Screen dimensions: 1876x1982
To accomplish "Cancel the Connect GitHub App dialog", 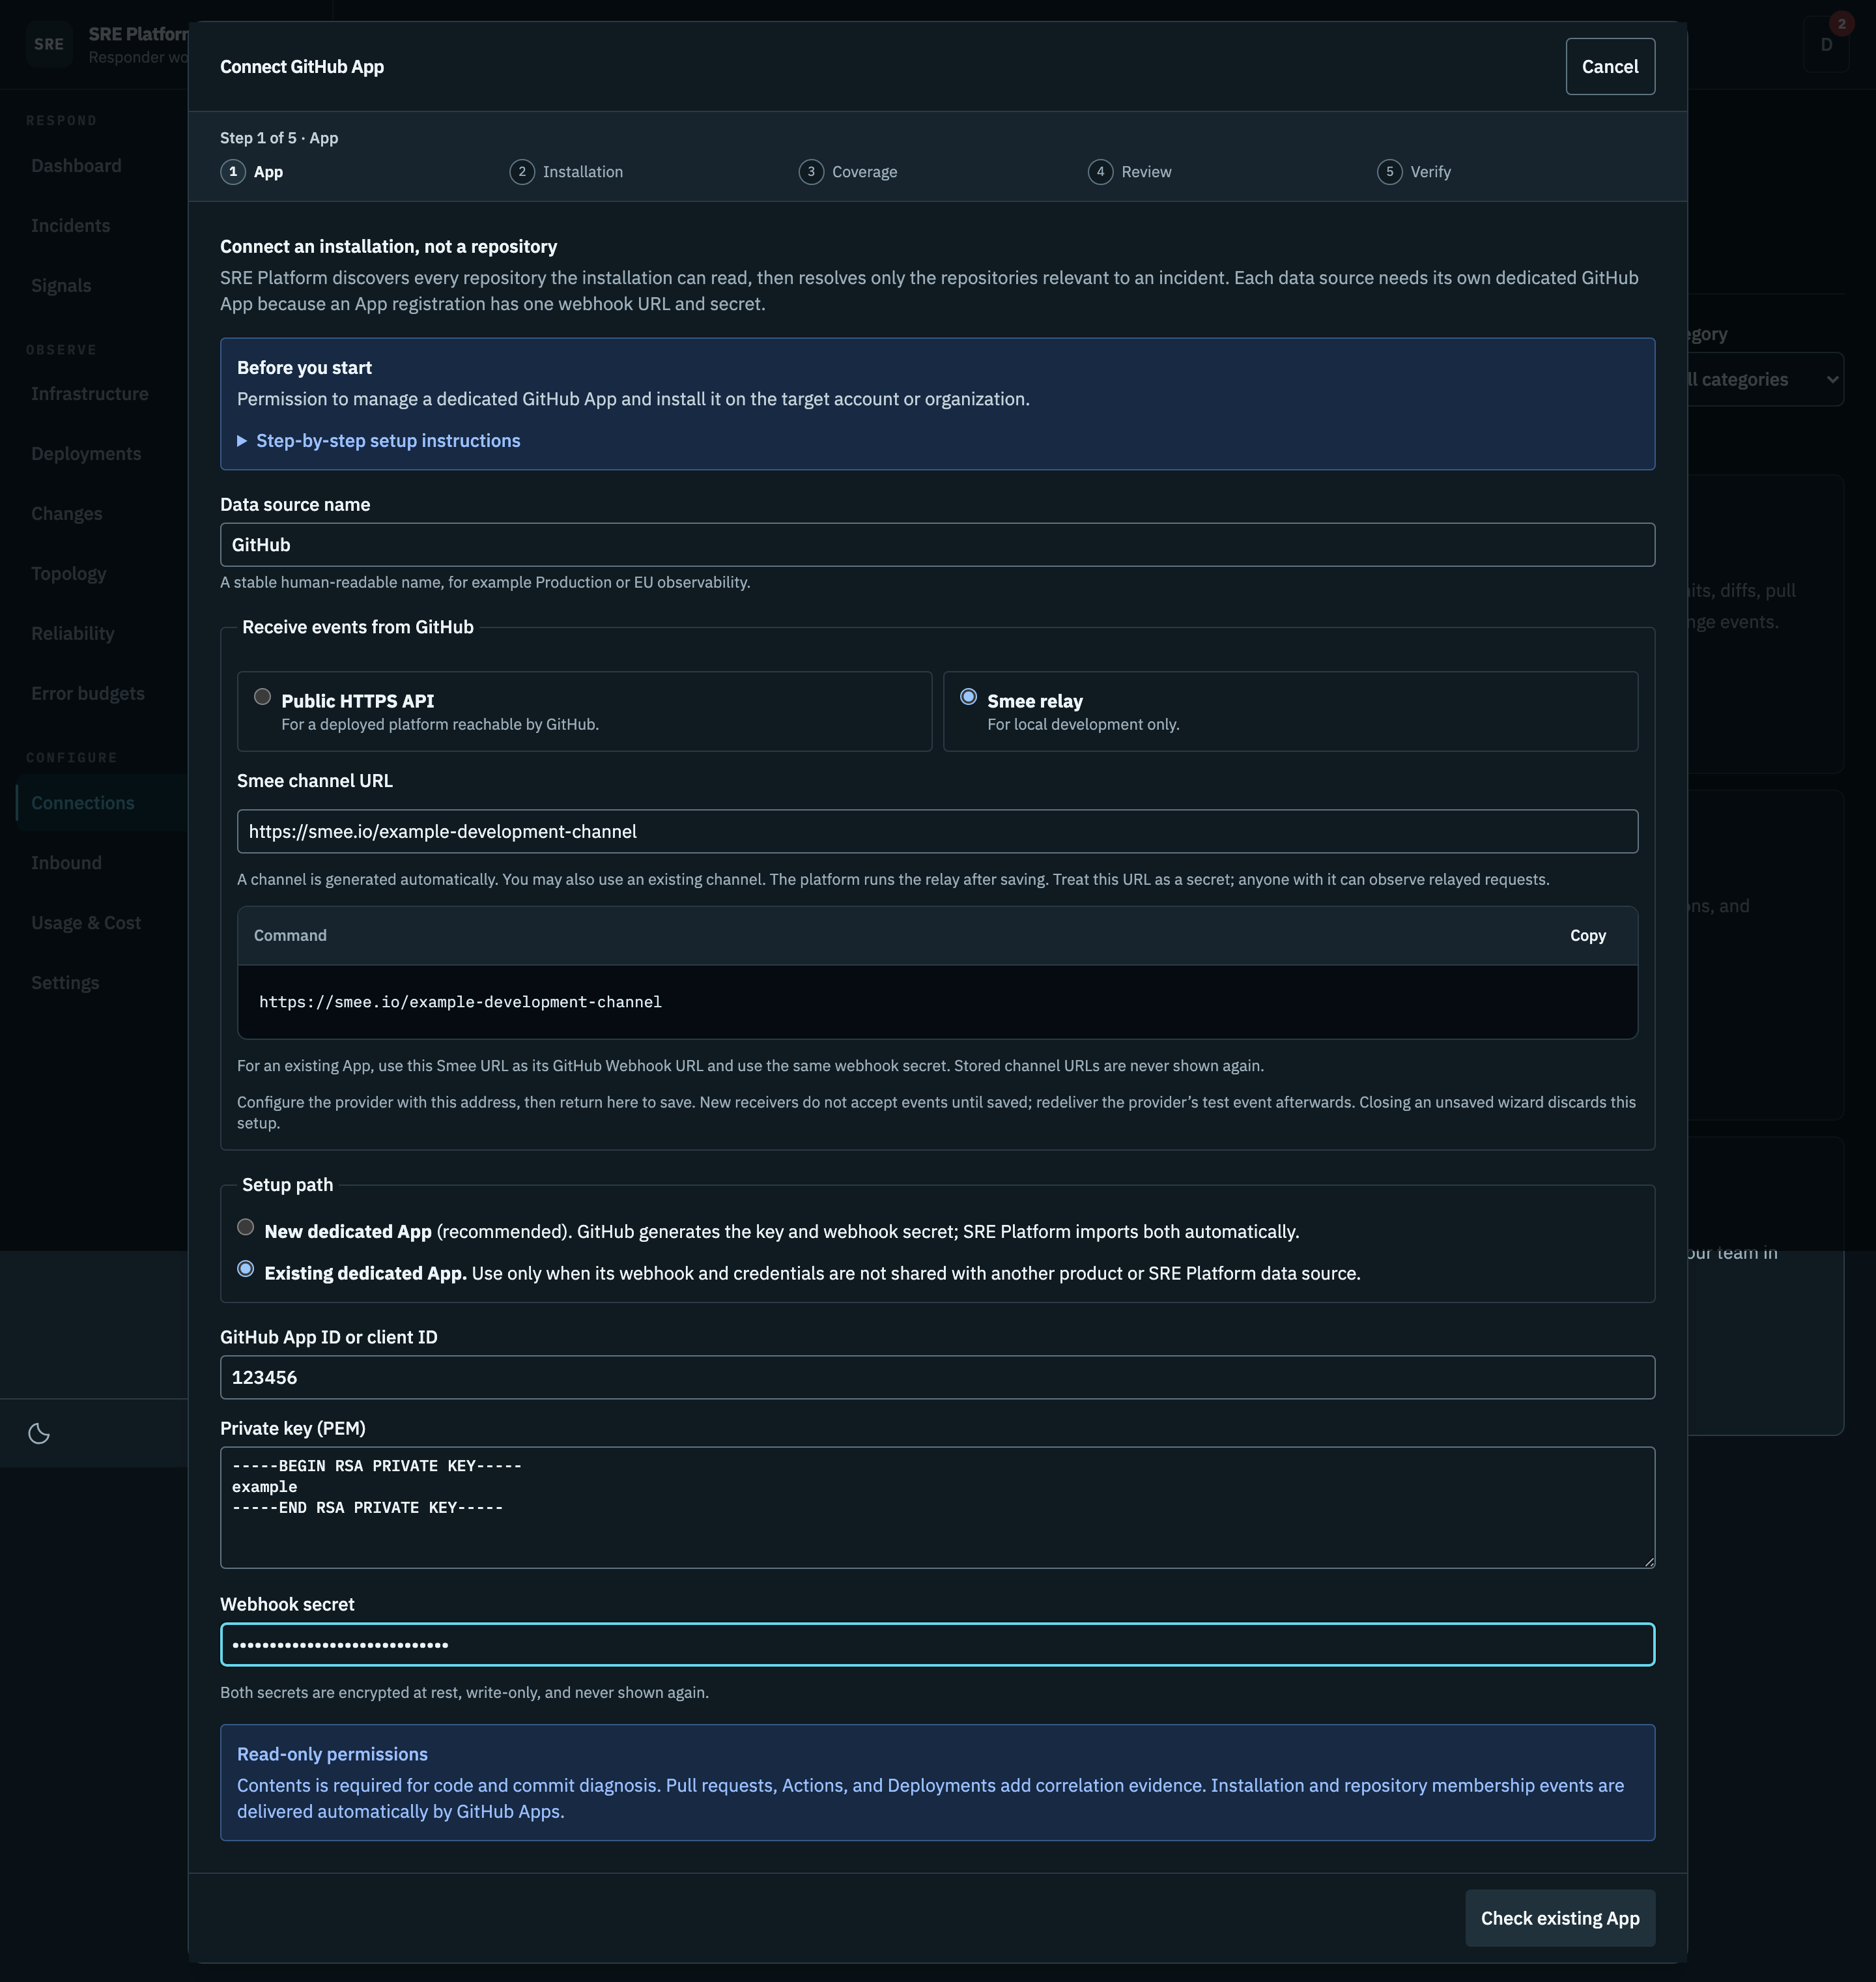I will [x=1610, y=67].
